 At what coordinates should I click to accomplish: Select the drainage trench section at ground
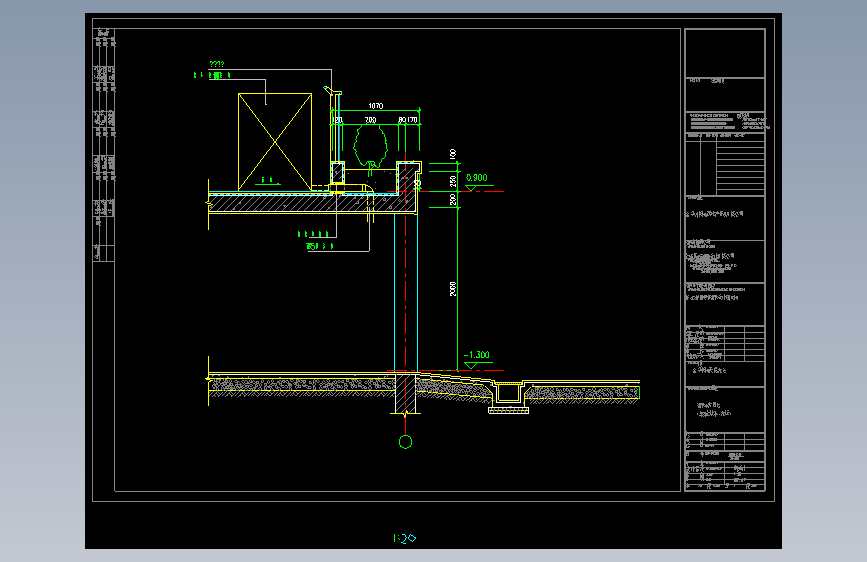(508, 396)
